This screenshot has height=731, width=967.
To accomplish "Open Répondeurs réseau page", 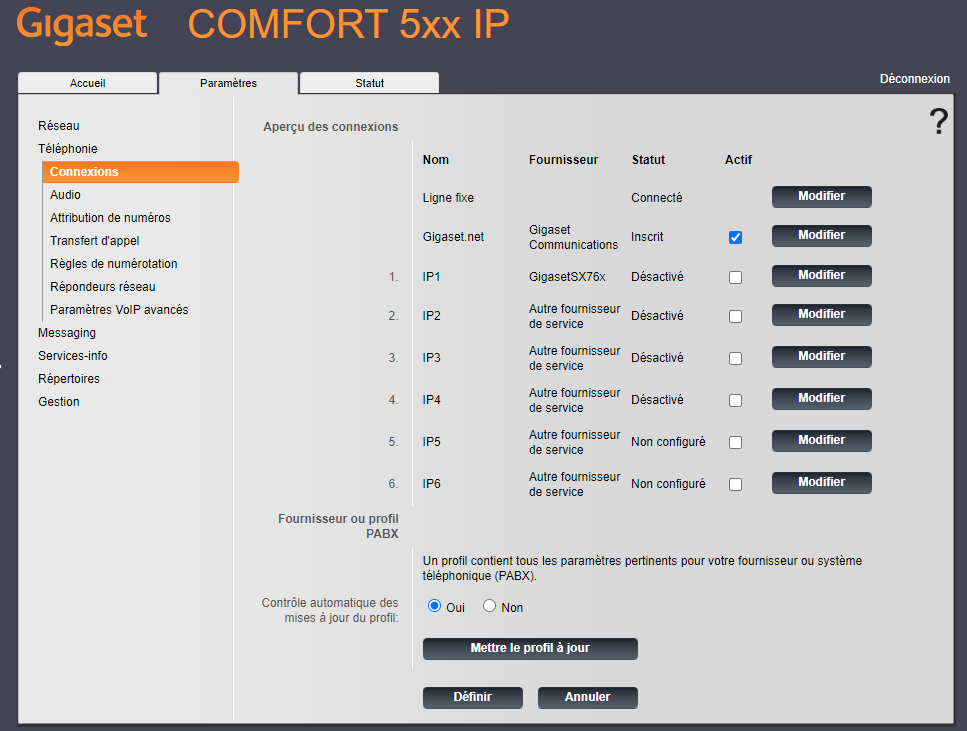I will 102,287.
